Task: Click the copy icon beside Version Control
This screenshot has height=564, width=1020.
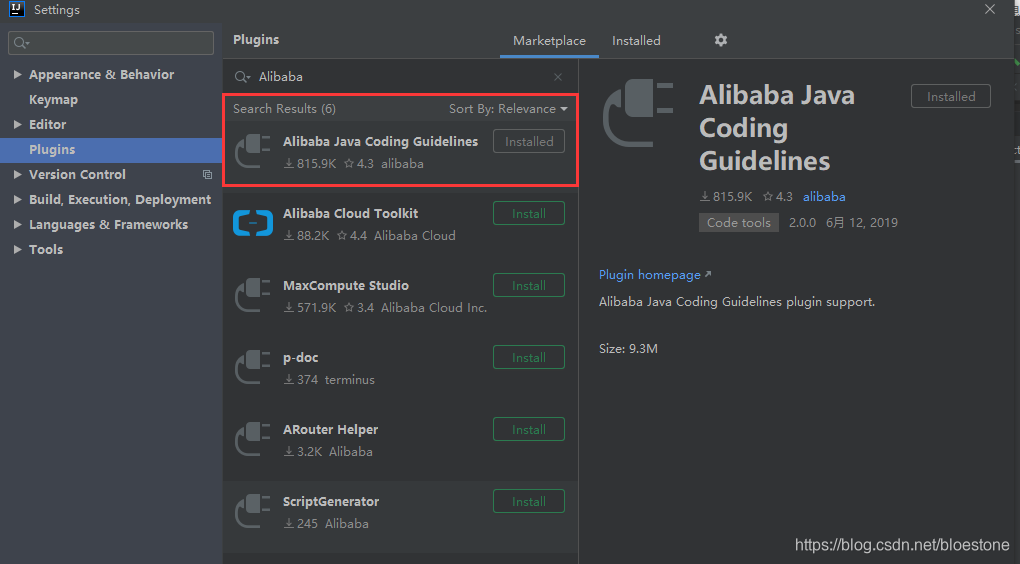Action: coord(208,174)
